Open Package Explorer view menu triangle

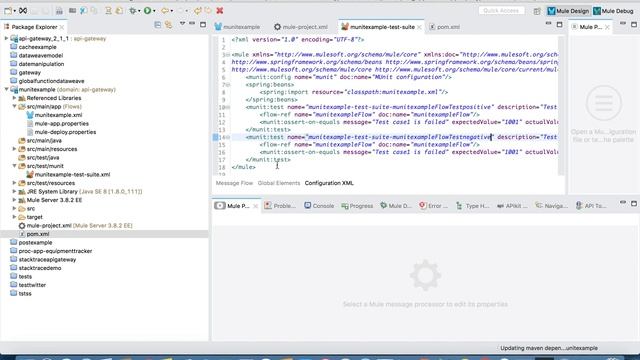coord(182,24)
